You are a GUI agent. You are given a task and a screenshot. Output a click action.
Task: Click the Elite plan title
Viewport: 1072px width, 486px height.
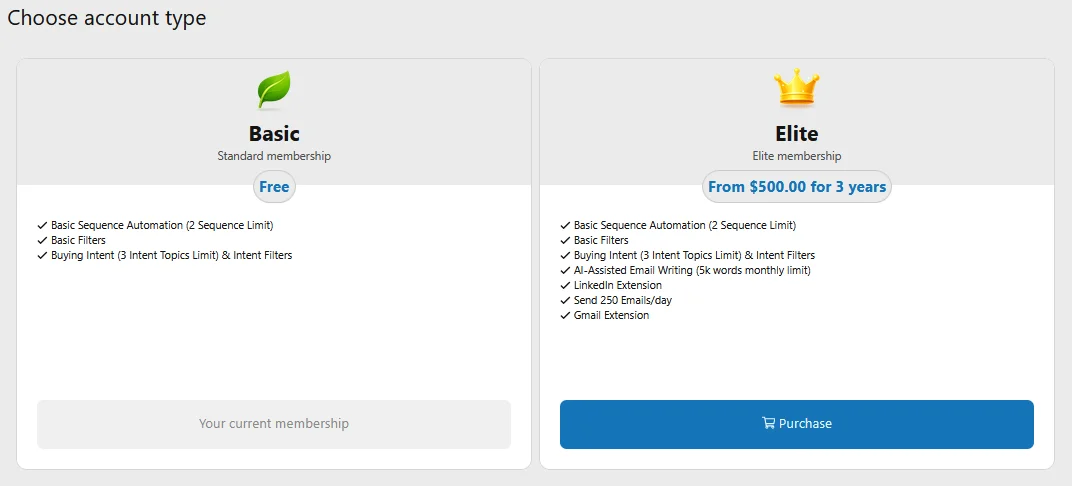pos(797,134)
